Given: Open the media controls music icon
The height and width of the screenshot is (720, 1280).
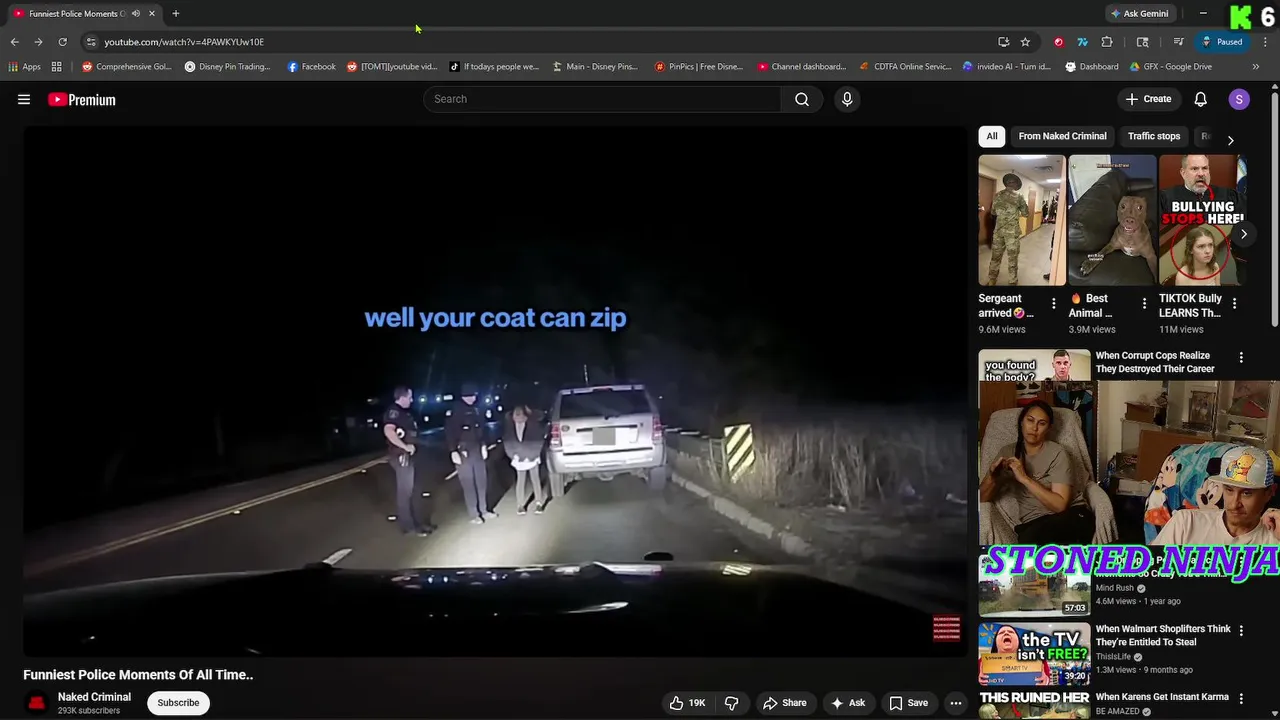Looking at the screenshot, I should tap(1178, 42).
